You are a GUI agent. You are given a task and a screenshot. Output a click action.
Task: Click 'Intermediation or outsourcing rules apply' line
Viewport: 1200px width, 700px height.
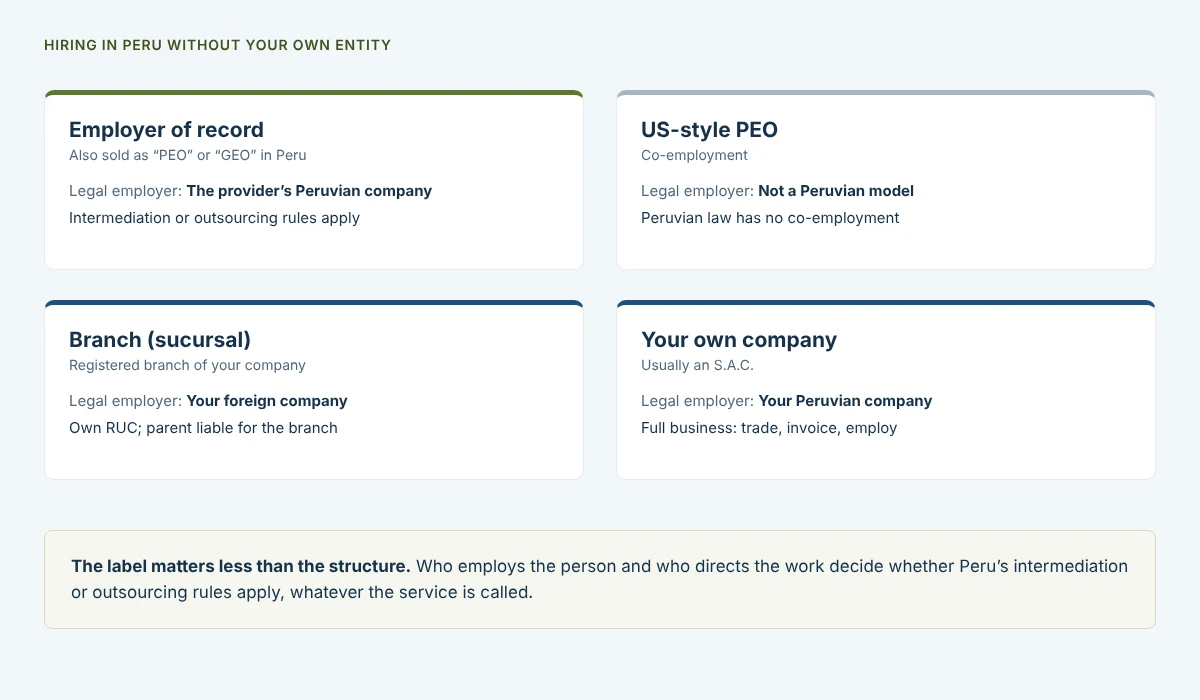tap(214, 217)
